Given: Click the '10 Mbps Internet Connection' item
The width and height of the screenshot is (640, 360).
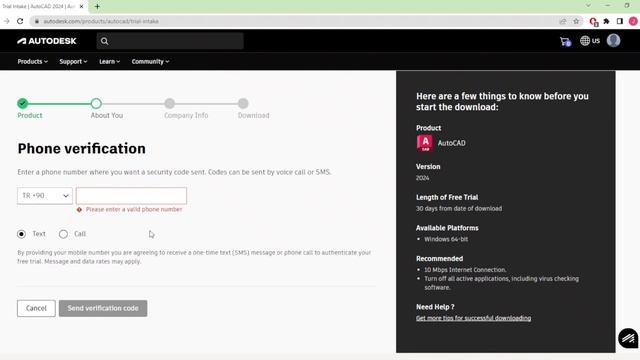Looking at the screenshot, I should [465, 270].
